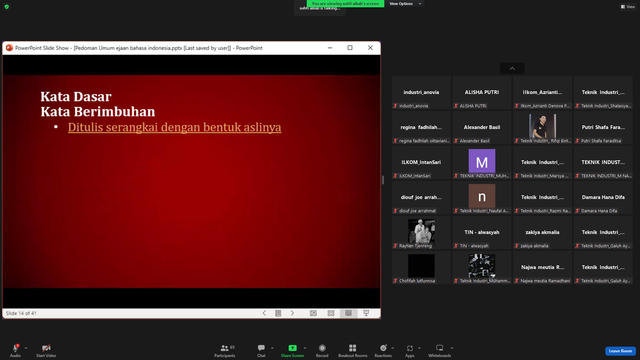Viewport: 640px width, 360px height.
Task: Click the PowerPoint logo icon in title bar
Action: (9, 48)
